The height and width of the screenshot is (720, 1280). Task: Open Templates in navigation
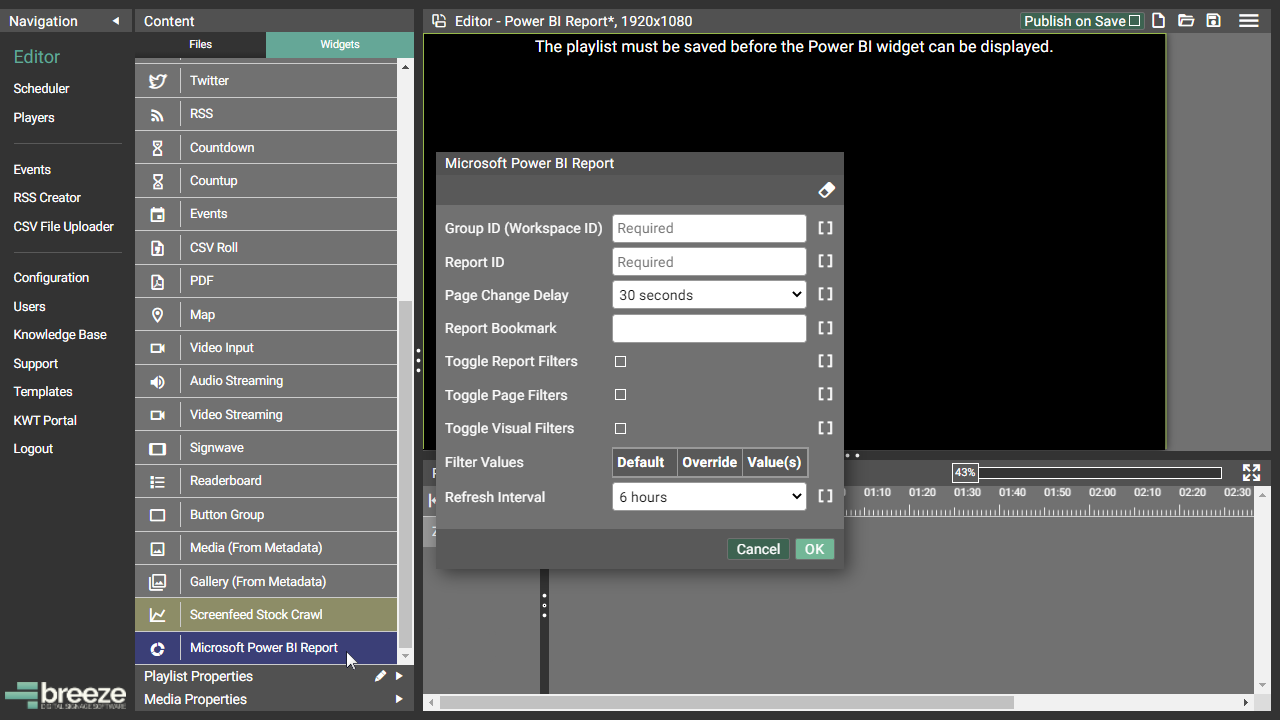[43, 392]
